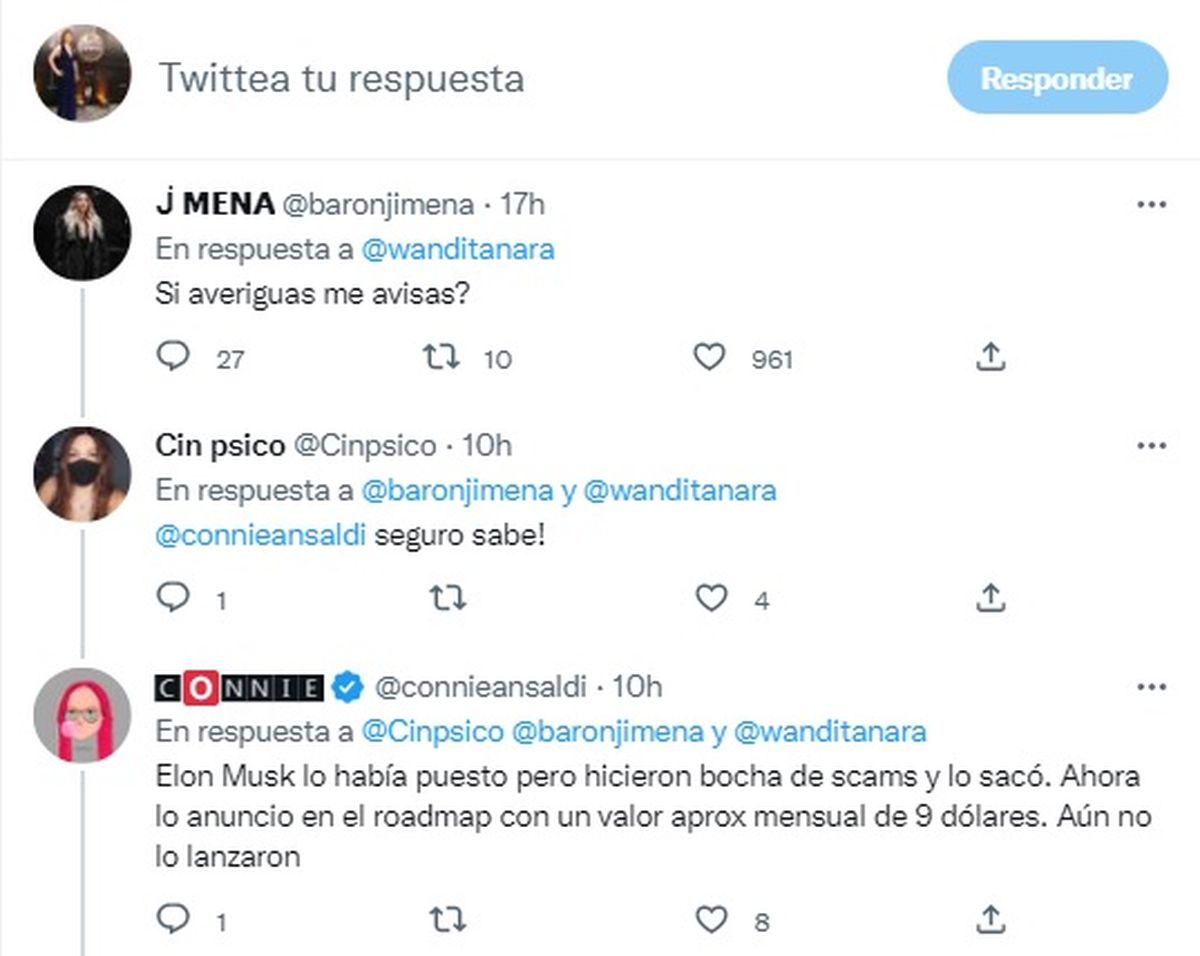This screenshot has width=1200, height=956.
Task: Reply to Cin psico's tweet
Action: tap(174, 598)
